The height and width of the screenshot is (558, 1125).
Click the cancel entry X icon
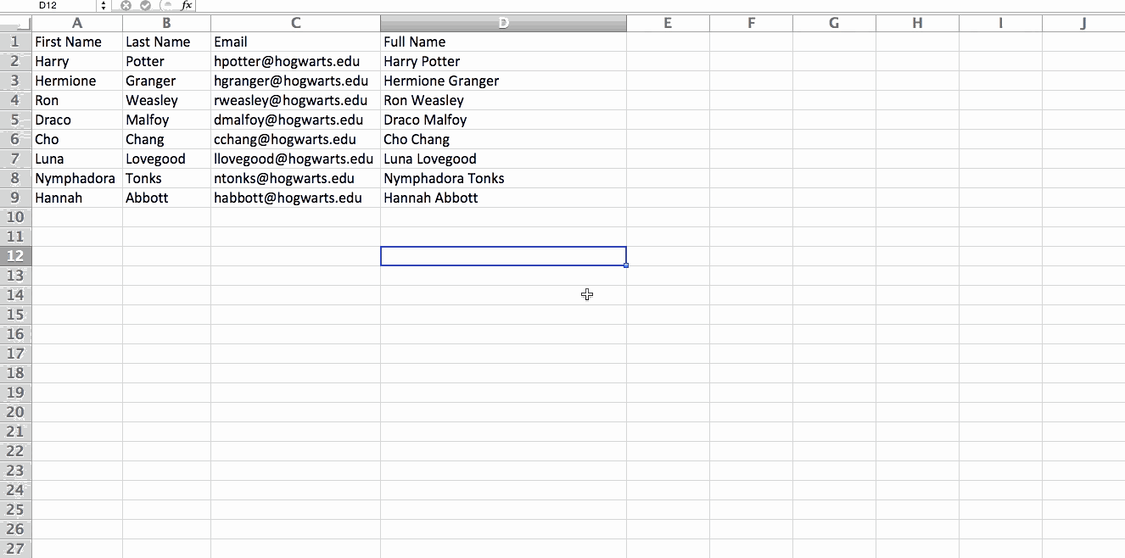click(126, 5)
